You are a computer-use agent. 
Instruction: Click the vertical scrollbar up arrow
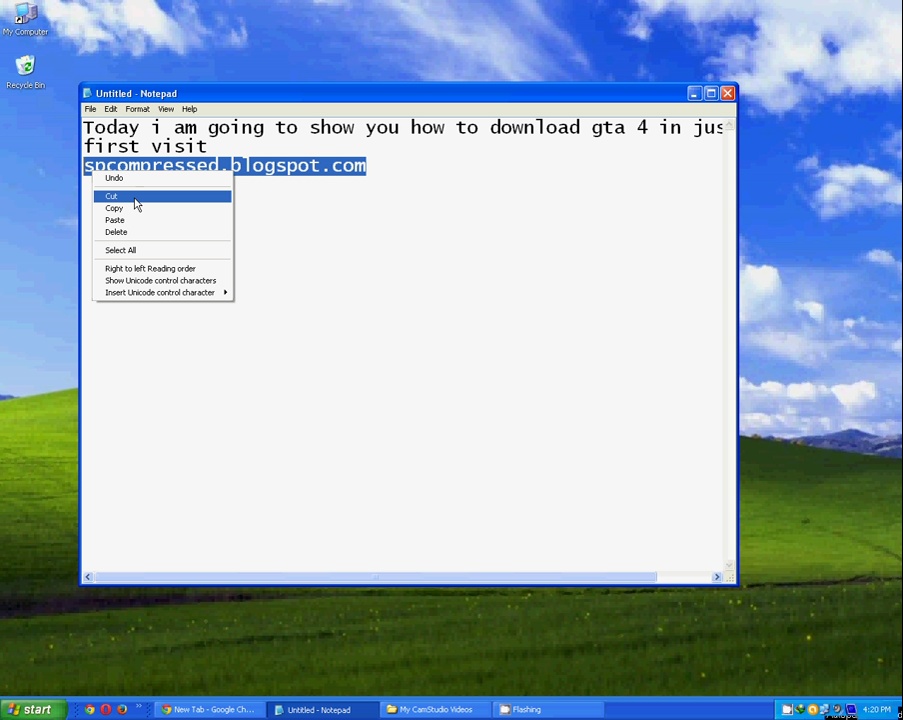[x=730, y=125]
